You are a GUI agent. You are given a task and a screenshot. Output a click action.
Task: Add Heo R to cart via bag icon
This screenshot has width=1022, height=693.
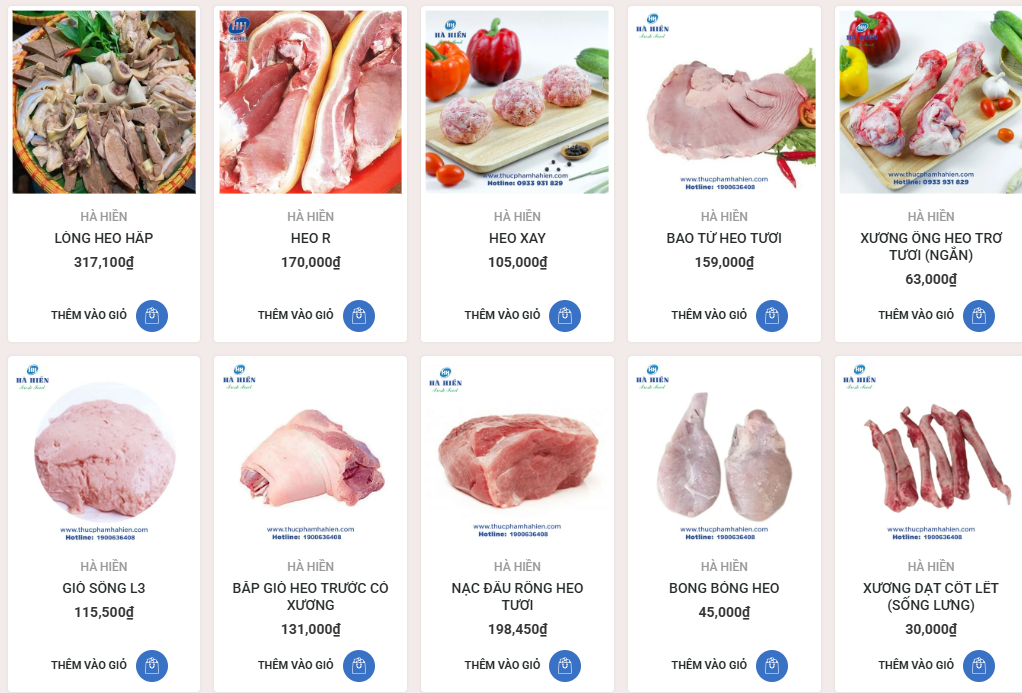[358, 316]
